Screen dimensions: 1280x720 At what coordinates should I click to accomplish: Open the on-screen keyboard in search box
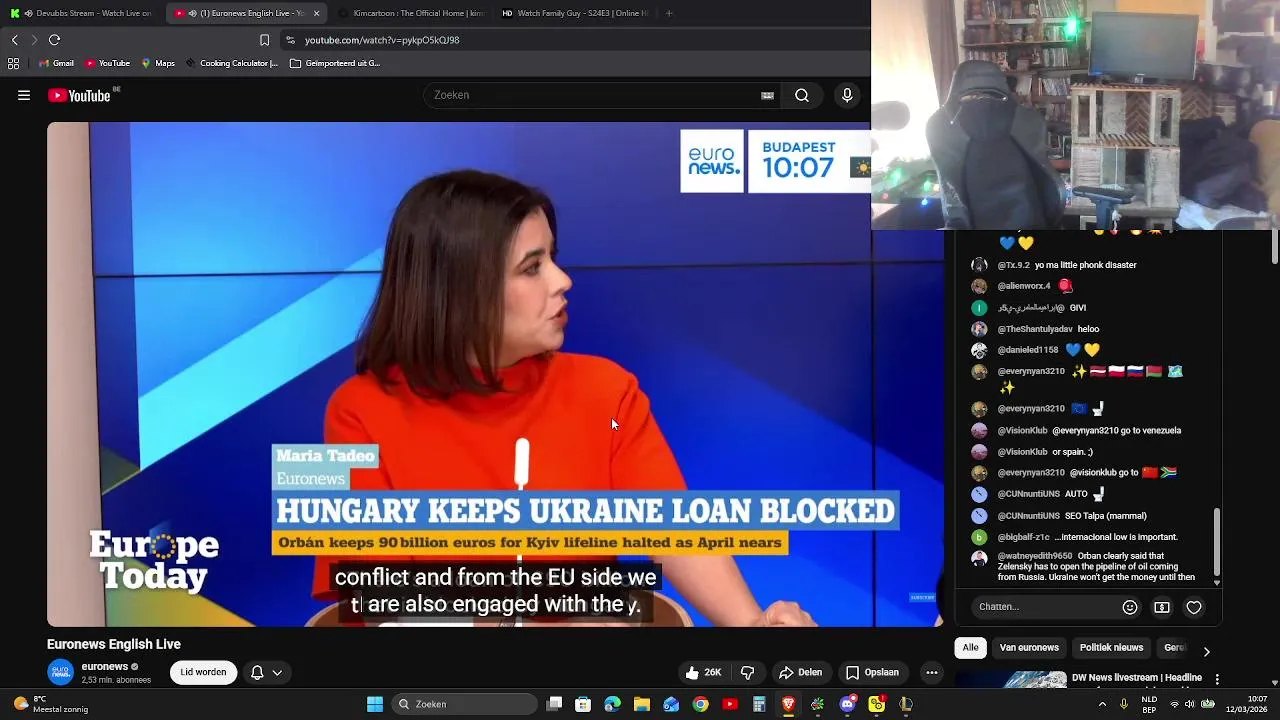767,95
